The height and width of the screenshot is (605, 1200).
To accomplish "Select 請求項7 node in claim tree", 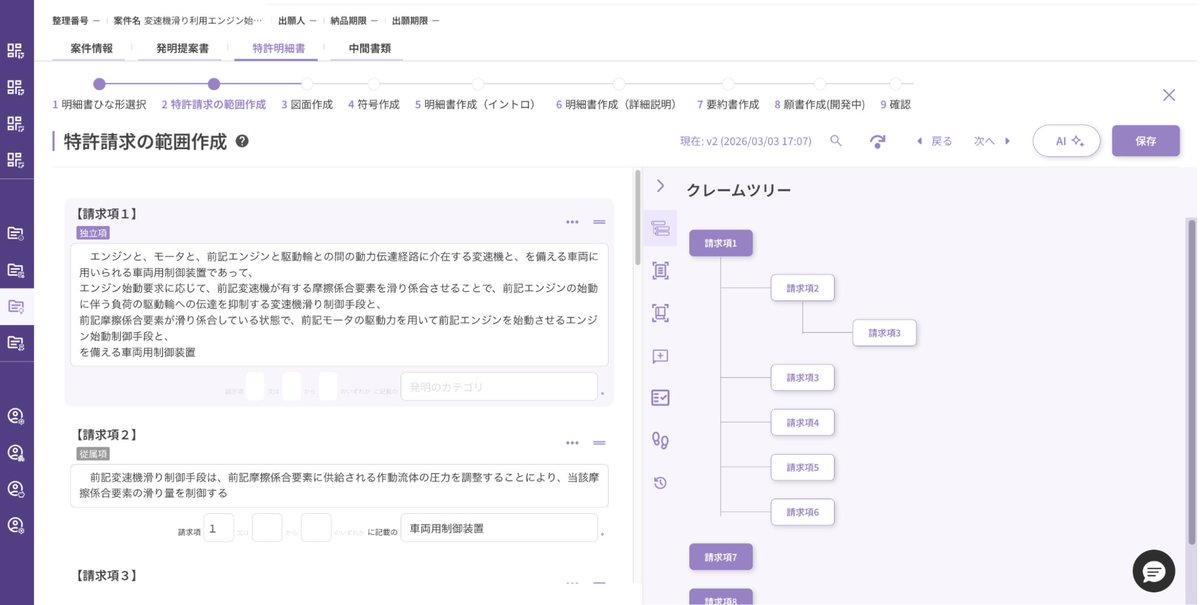I will click(721, 557).
